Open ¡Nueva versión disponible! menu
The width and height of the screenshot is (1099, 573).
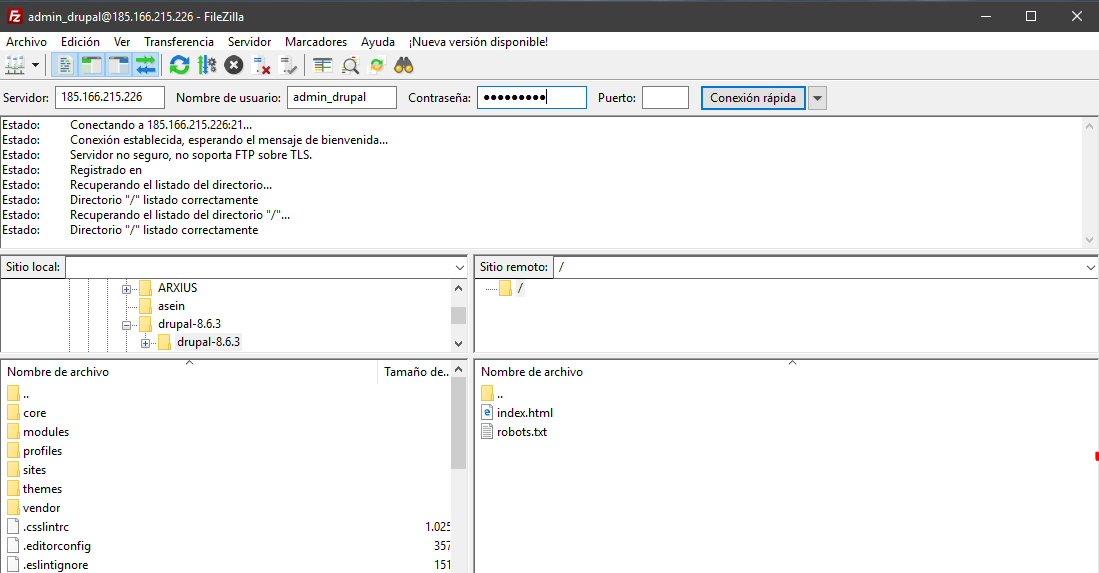tap(478, 42)
